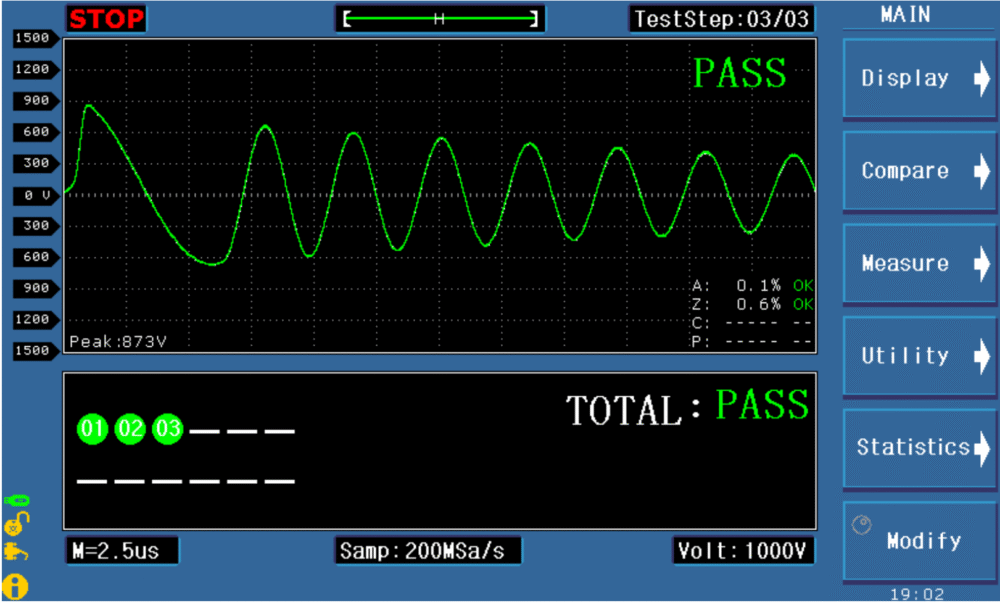Select the Samp:200MSa/s field
The width and height of the screenshot is (1000, 603).
point(427,551)
